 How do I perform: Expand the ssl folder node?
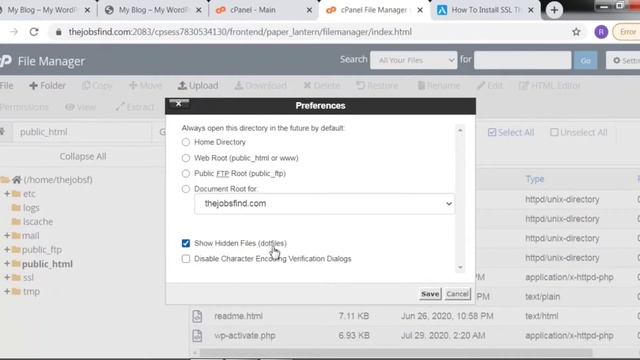click(x=7, y=278)
